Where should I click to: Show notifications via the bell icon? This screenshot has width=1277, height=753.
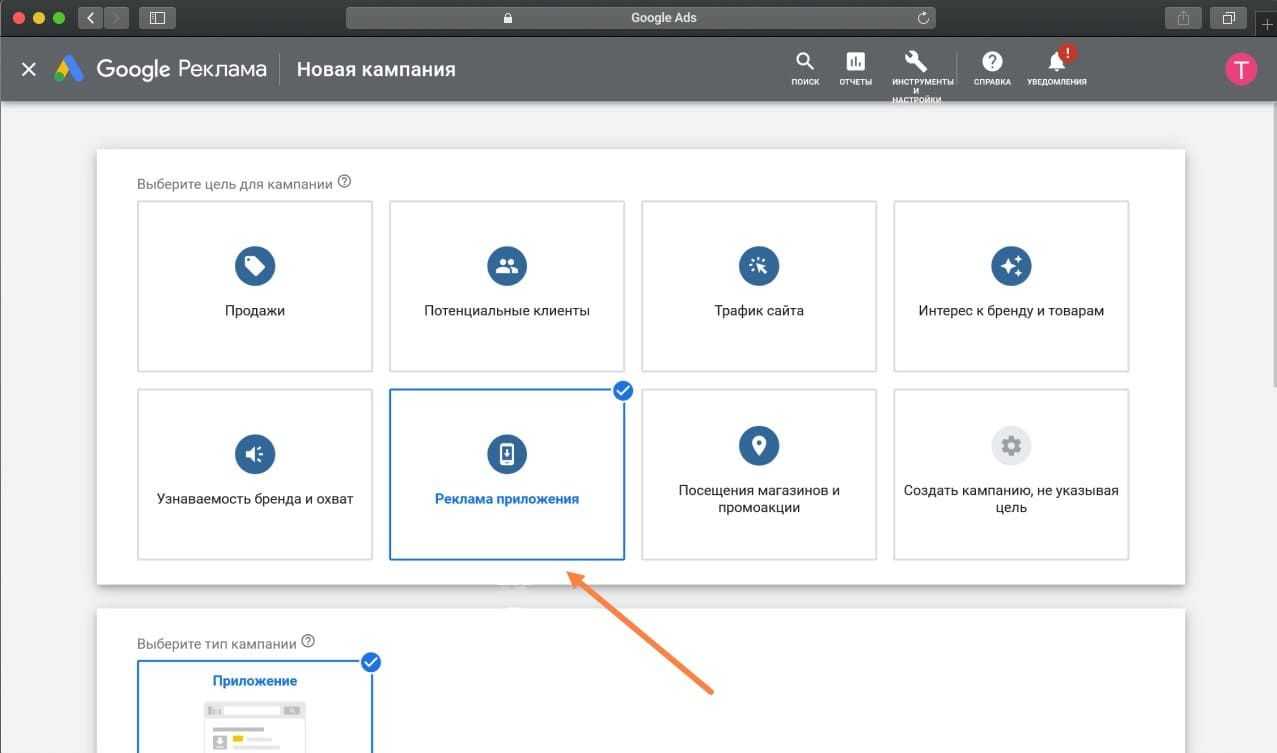coord(1056,62)
